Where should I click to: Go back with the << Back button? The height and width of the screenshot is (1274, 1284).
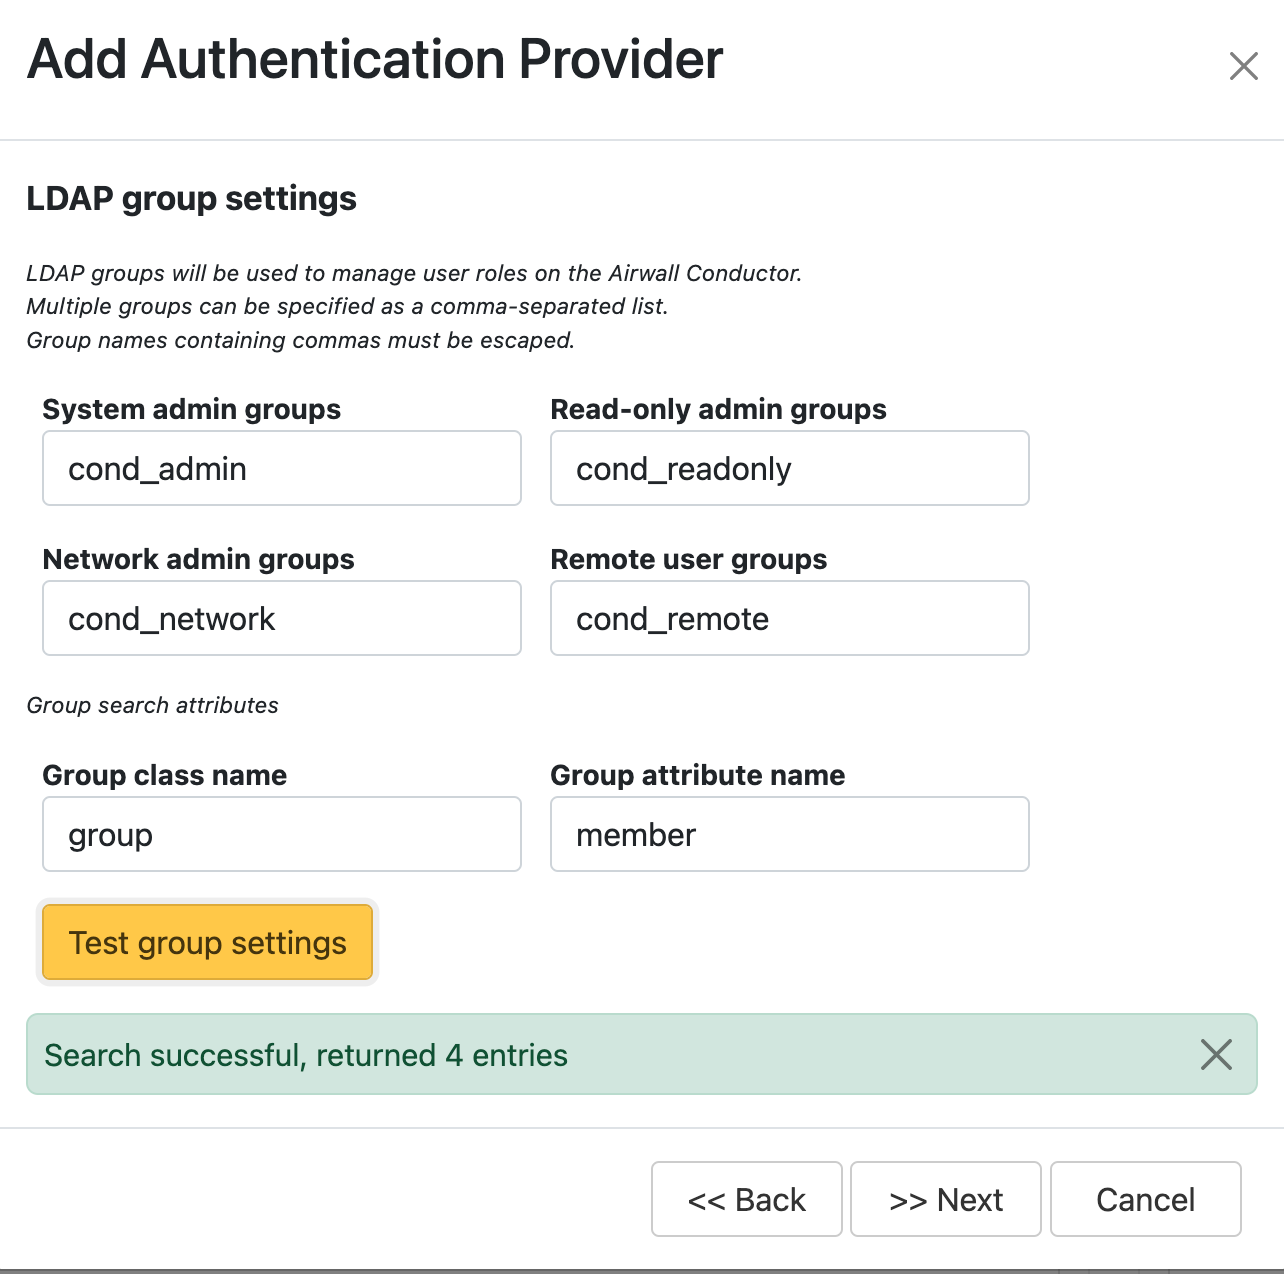click(746, 1199)
